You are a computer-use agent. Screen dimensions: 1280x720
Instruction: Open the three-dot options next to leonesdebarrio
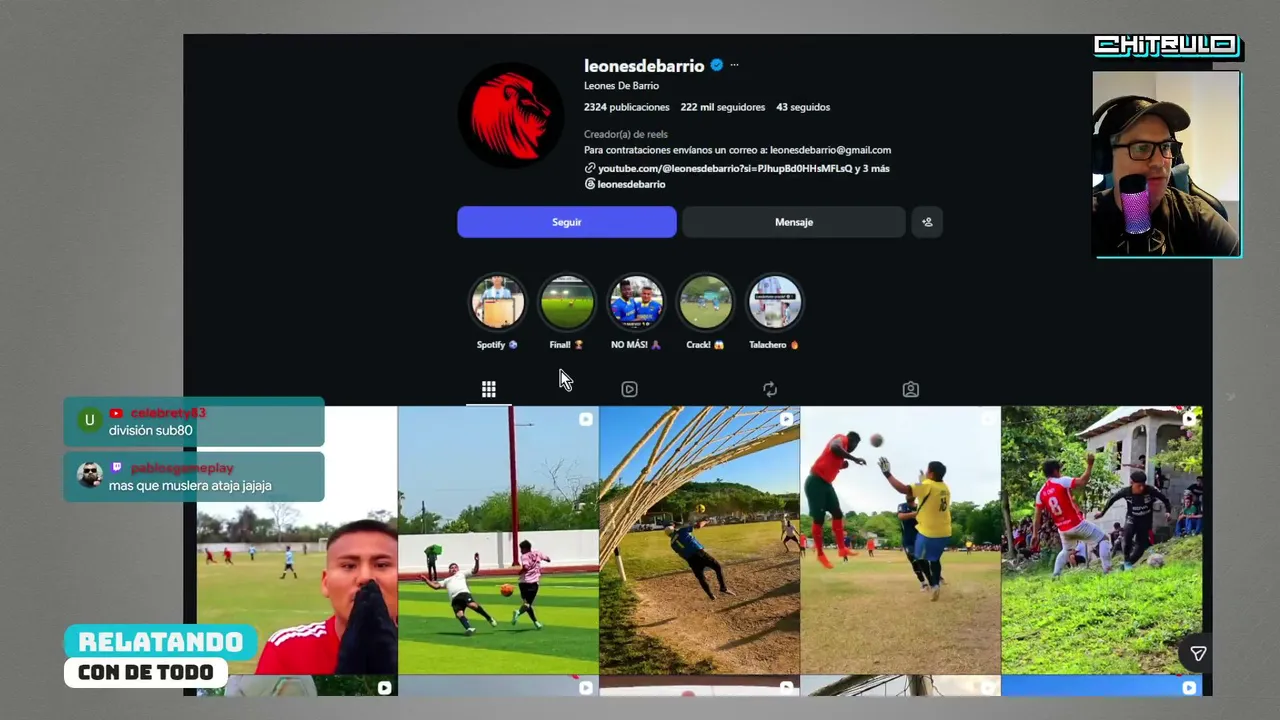734,66
